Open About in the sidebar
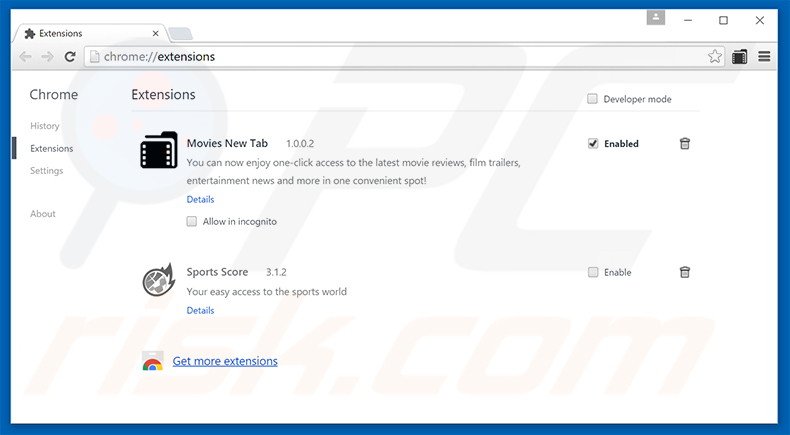Image resolution: width=790 pixels, height=435 pixels. 43,214
